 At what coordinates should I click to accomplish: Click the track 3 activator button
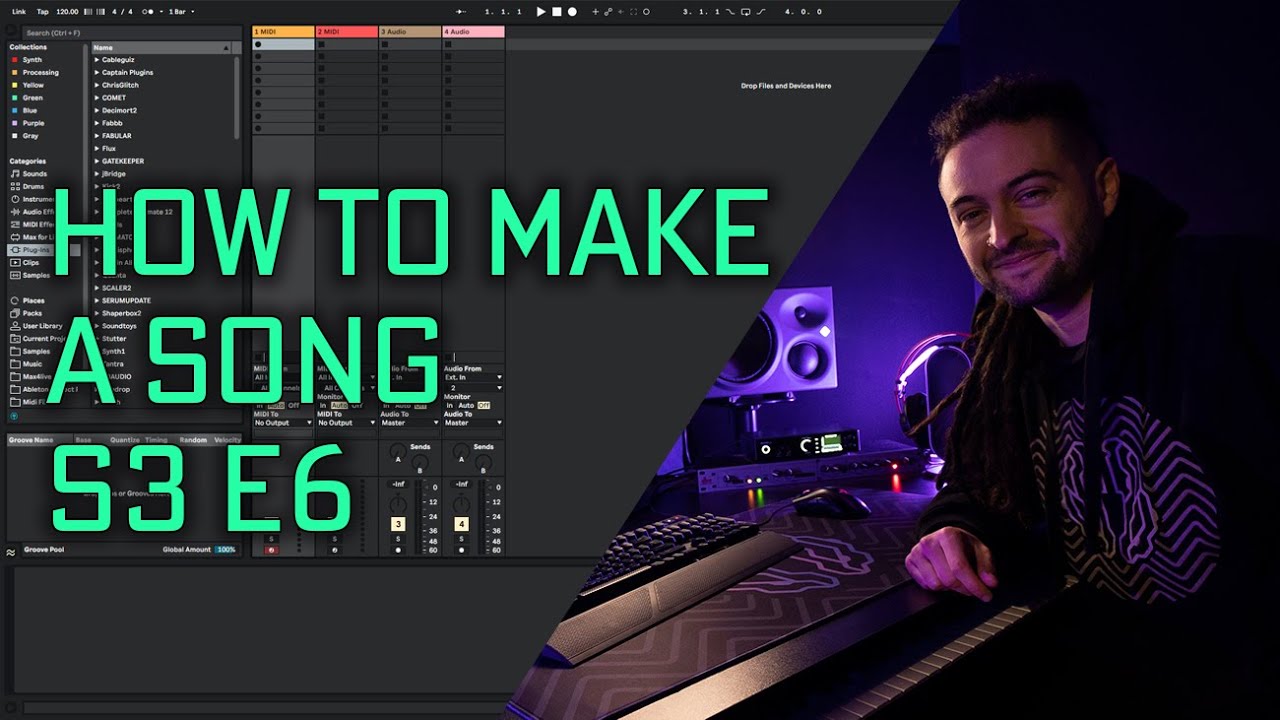coord(398,524)
